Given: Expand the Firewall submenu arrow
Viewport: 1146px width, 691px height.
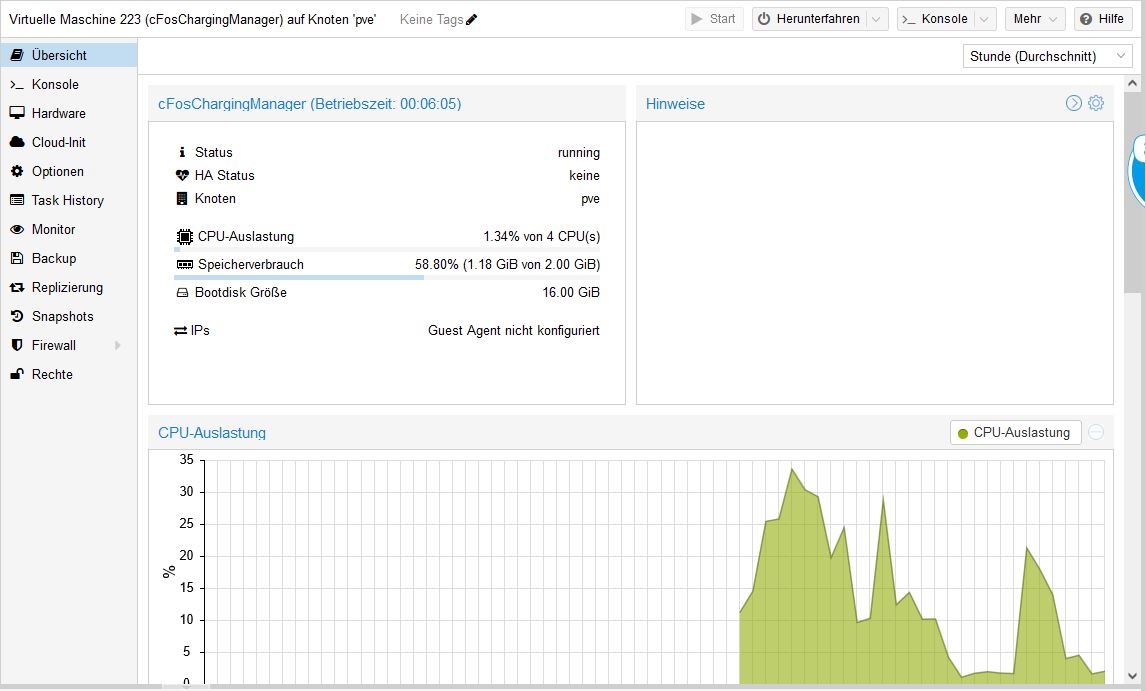Looking at the screenshot, I should [118, 345].
